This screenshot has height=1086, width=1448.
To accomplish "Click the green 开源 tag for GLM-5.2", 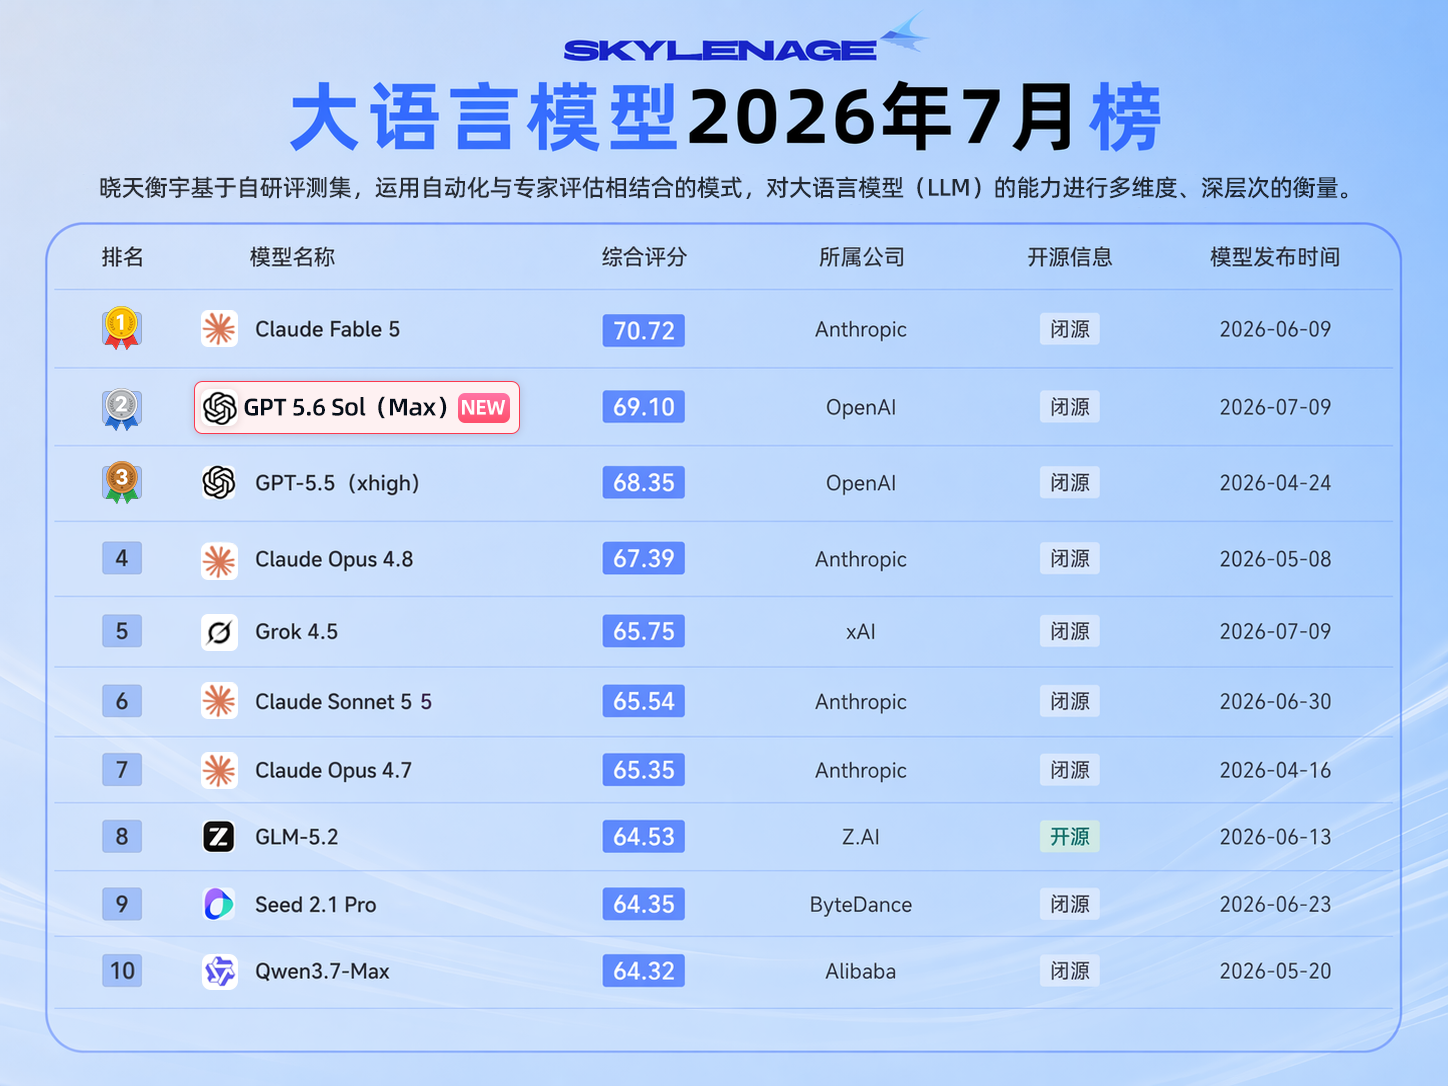I will tap(1070, 837).
